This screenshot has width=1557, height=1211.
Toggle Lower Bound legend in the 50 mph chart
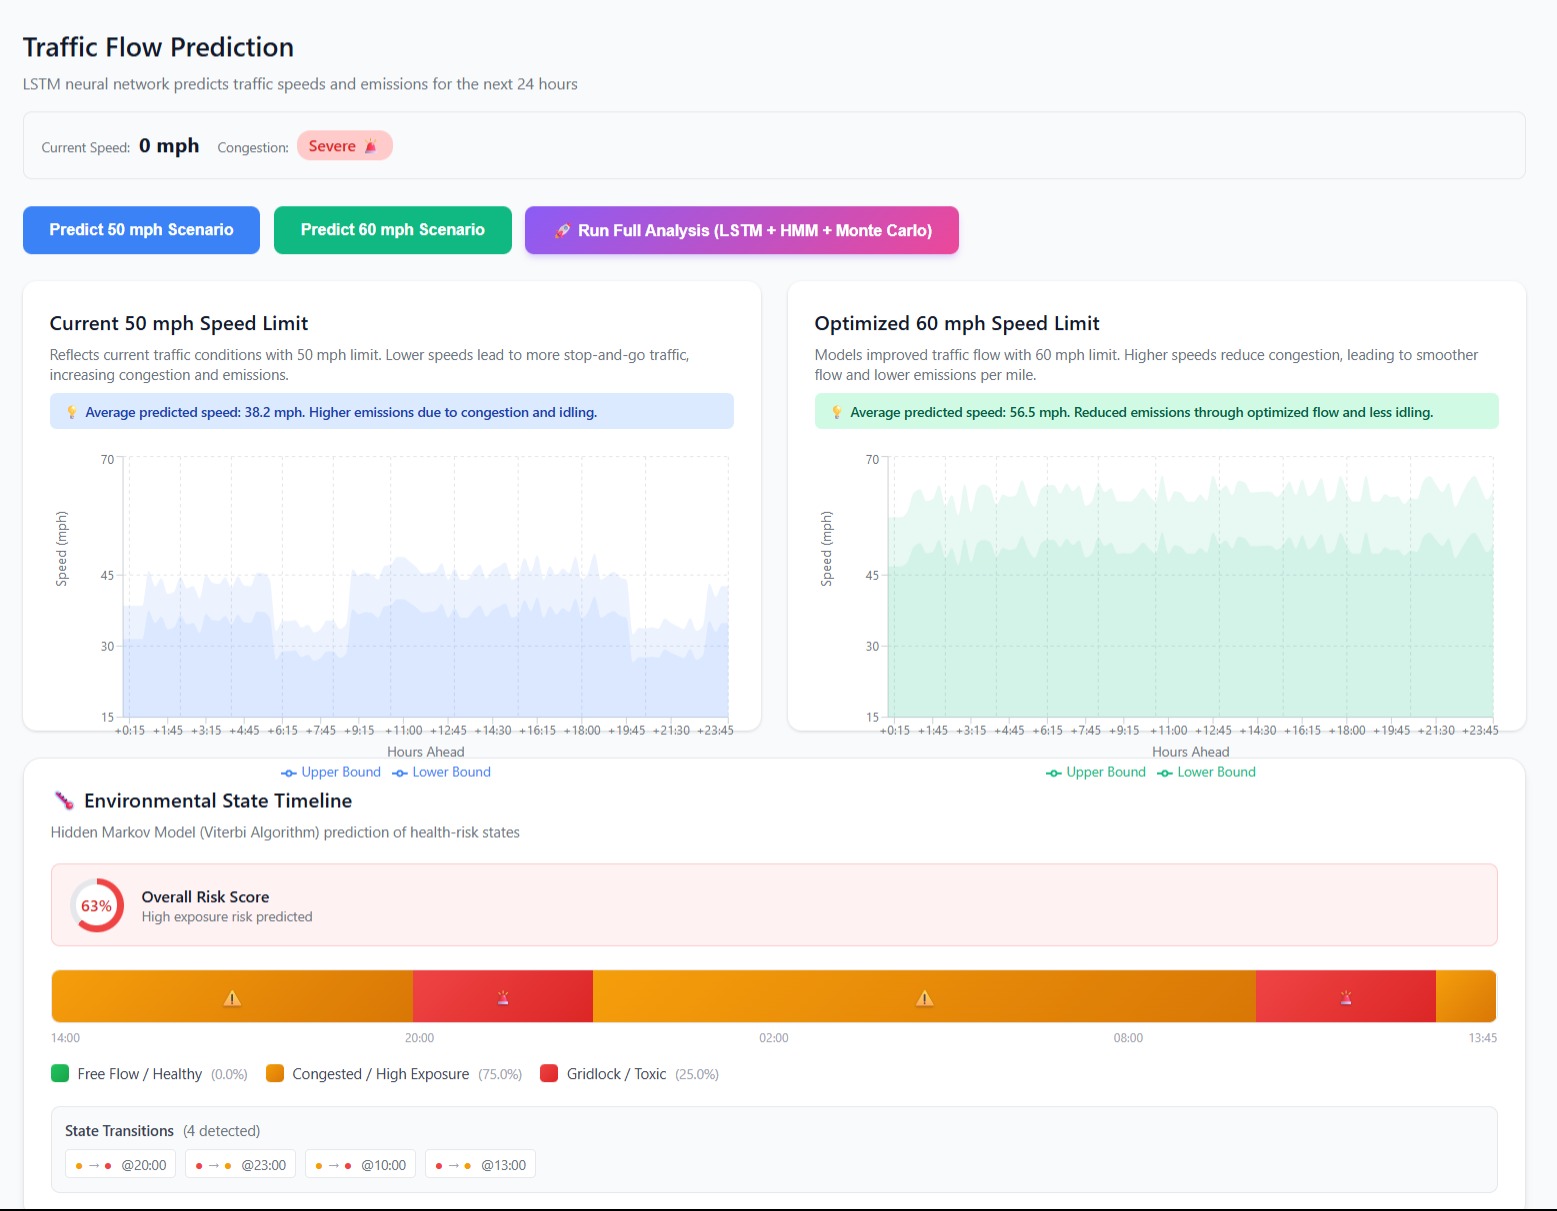click(442, 772)
